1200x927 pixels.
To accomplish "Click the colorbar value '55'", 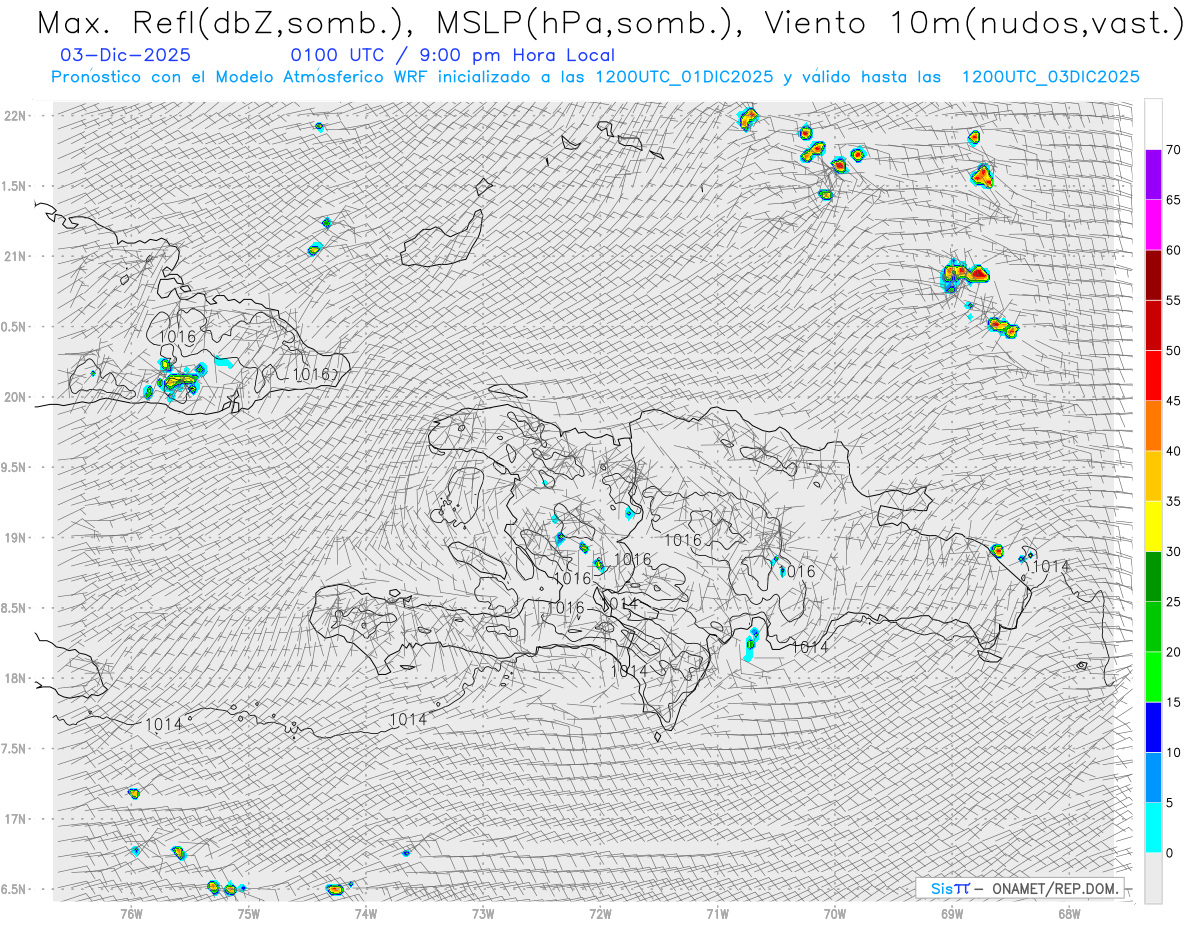I will click(x=1174, y=300).
